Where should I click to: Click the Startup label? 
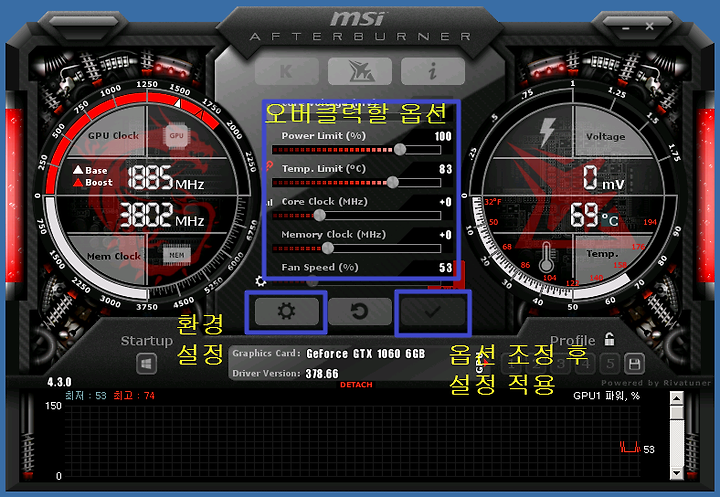click(x=146, y=341)
